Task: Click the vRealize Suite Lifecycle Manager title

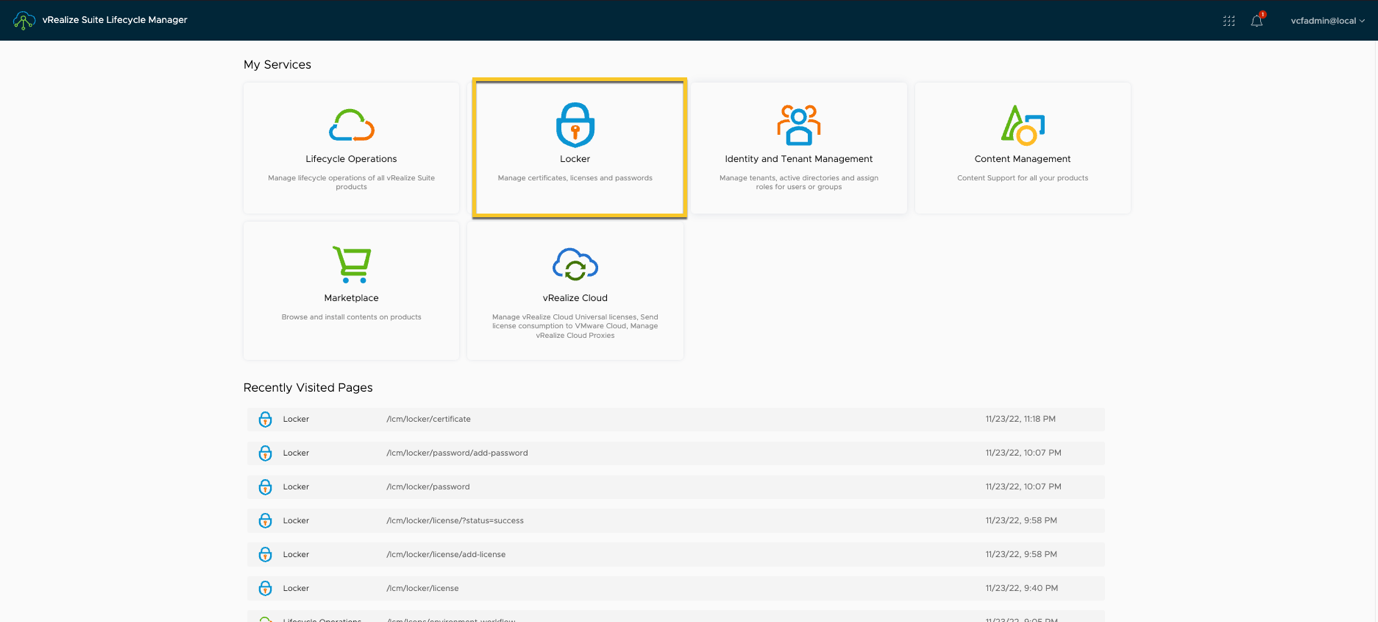Action: coord(115,20)
